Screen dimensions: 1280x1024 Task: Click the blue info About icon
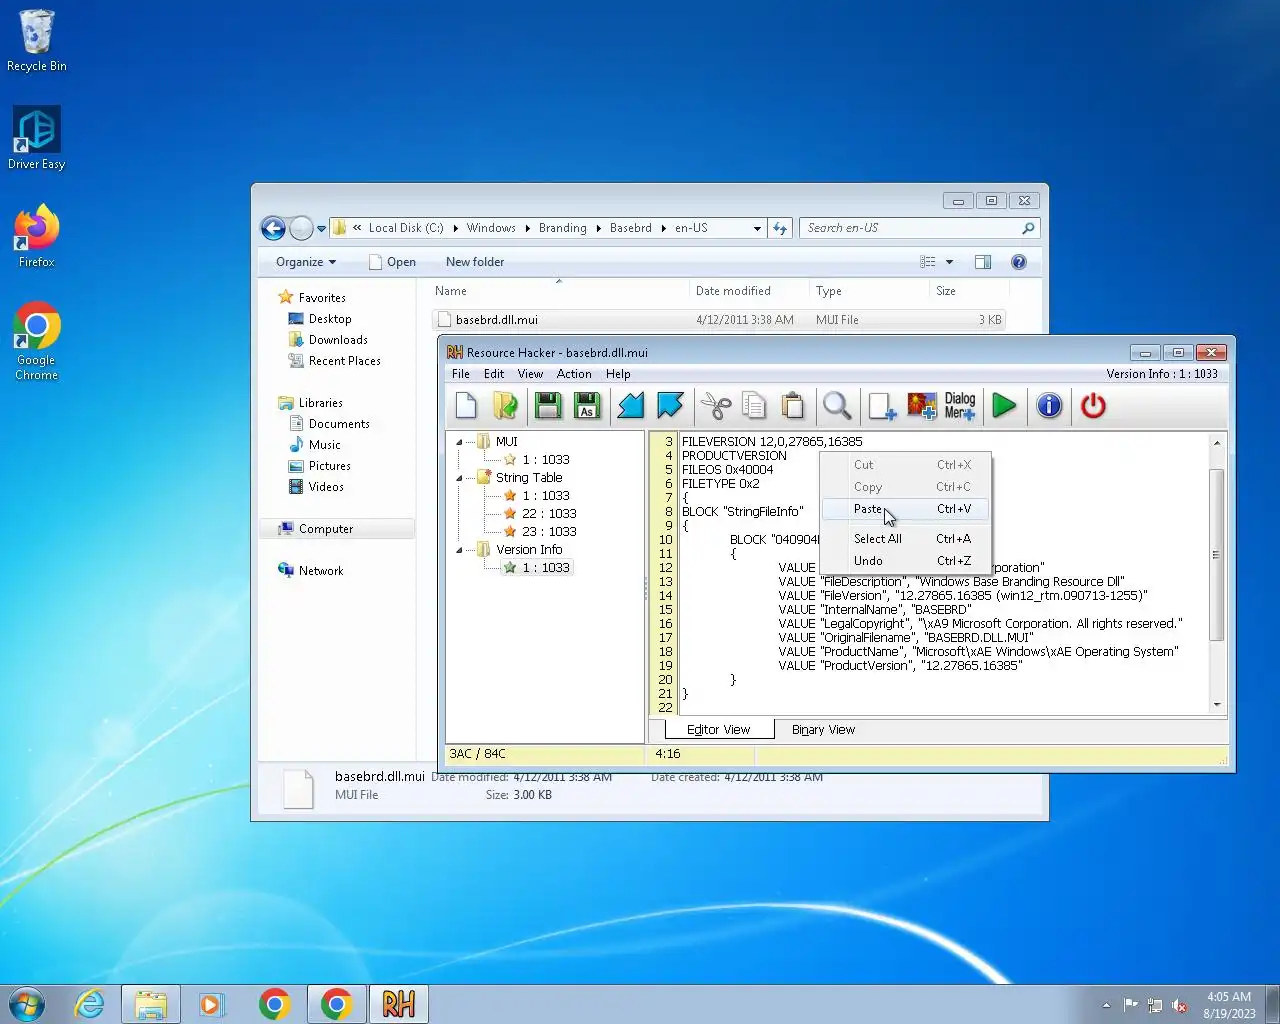click(x=1049, y=405)
